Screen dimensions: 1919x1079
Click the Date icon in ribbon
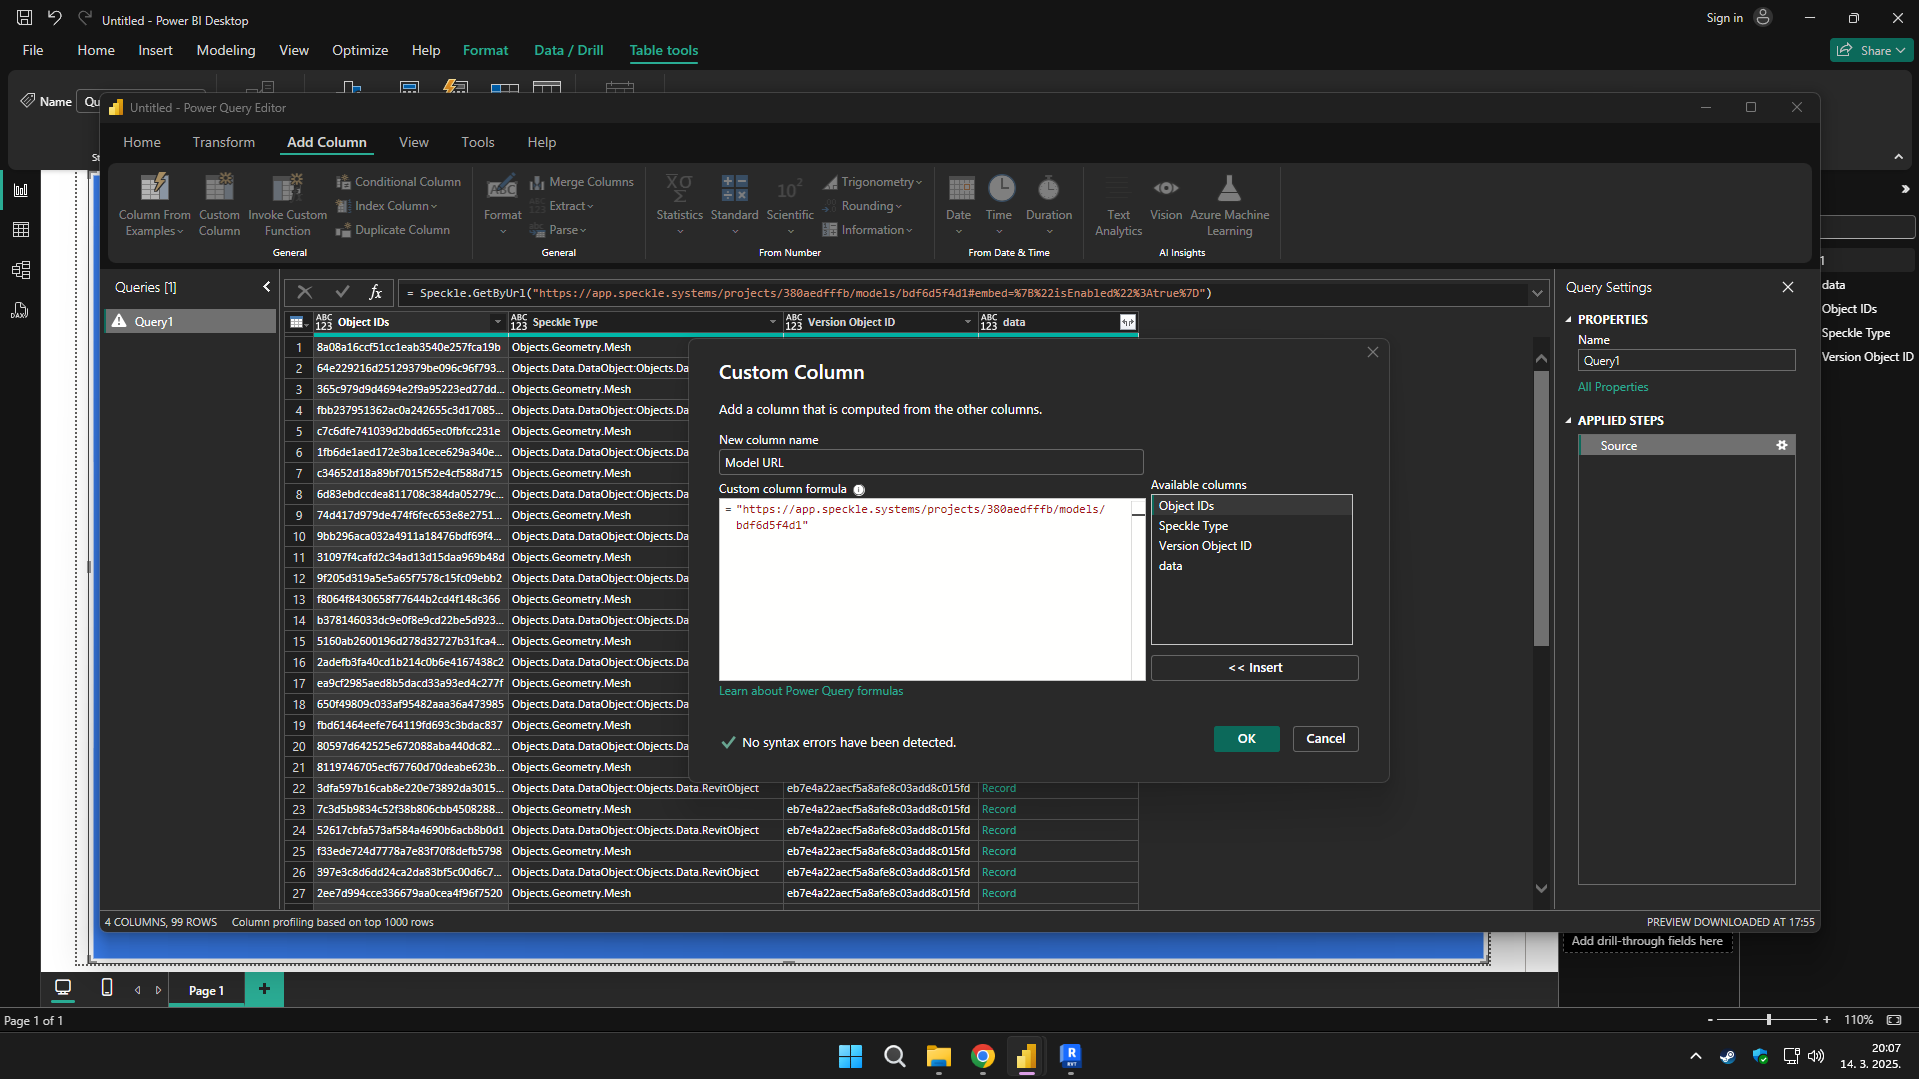point(960,188)
